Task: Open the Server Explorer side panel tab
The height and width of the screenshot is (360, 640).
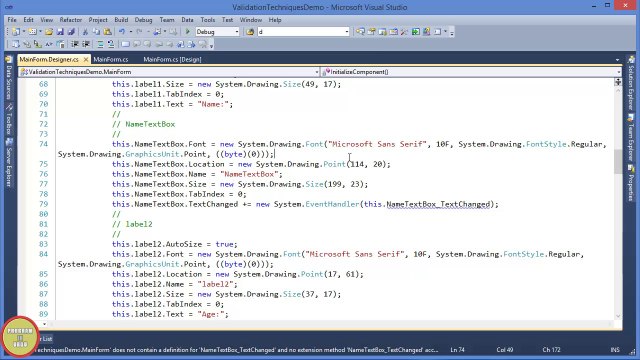Action: (9, 162)
